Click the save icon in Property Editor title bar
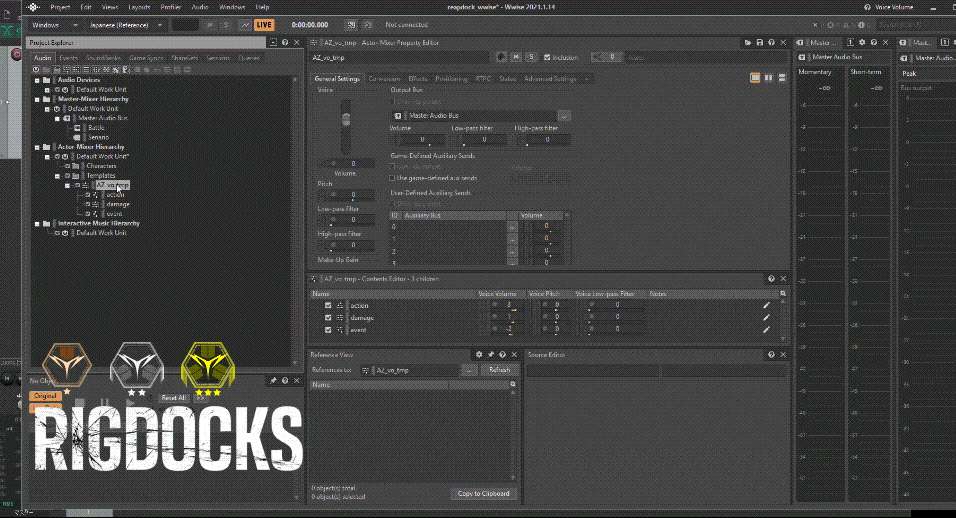The width and height of the screenshot is (956, 518). pyautogui.click(x=760, y=43)
